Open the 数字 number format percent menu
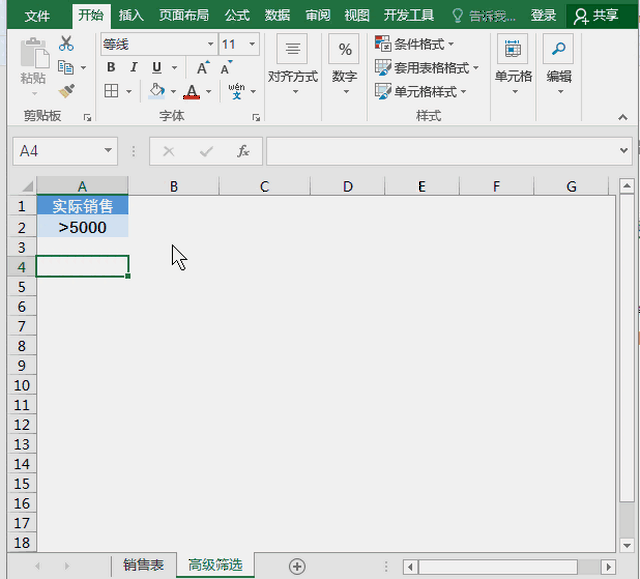The image size is (640, 579). click(344, 65)
